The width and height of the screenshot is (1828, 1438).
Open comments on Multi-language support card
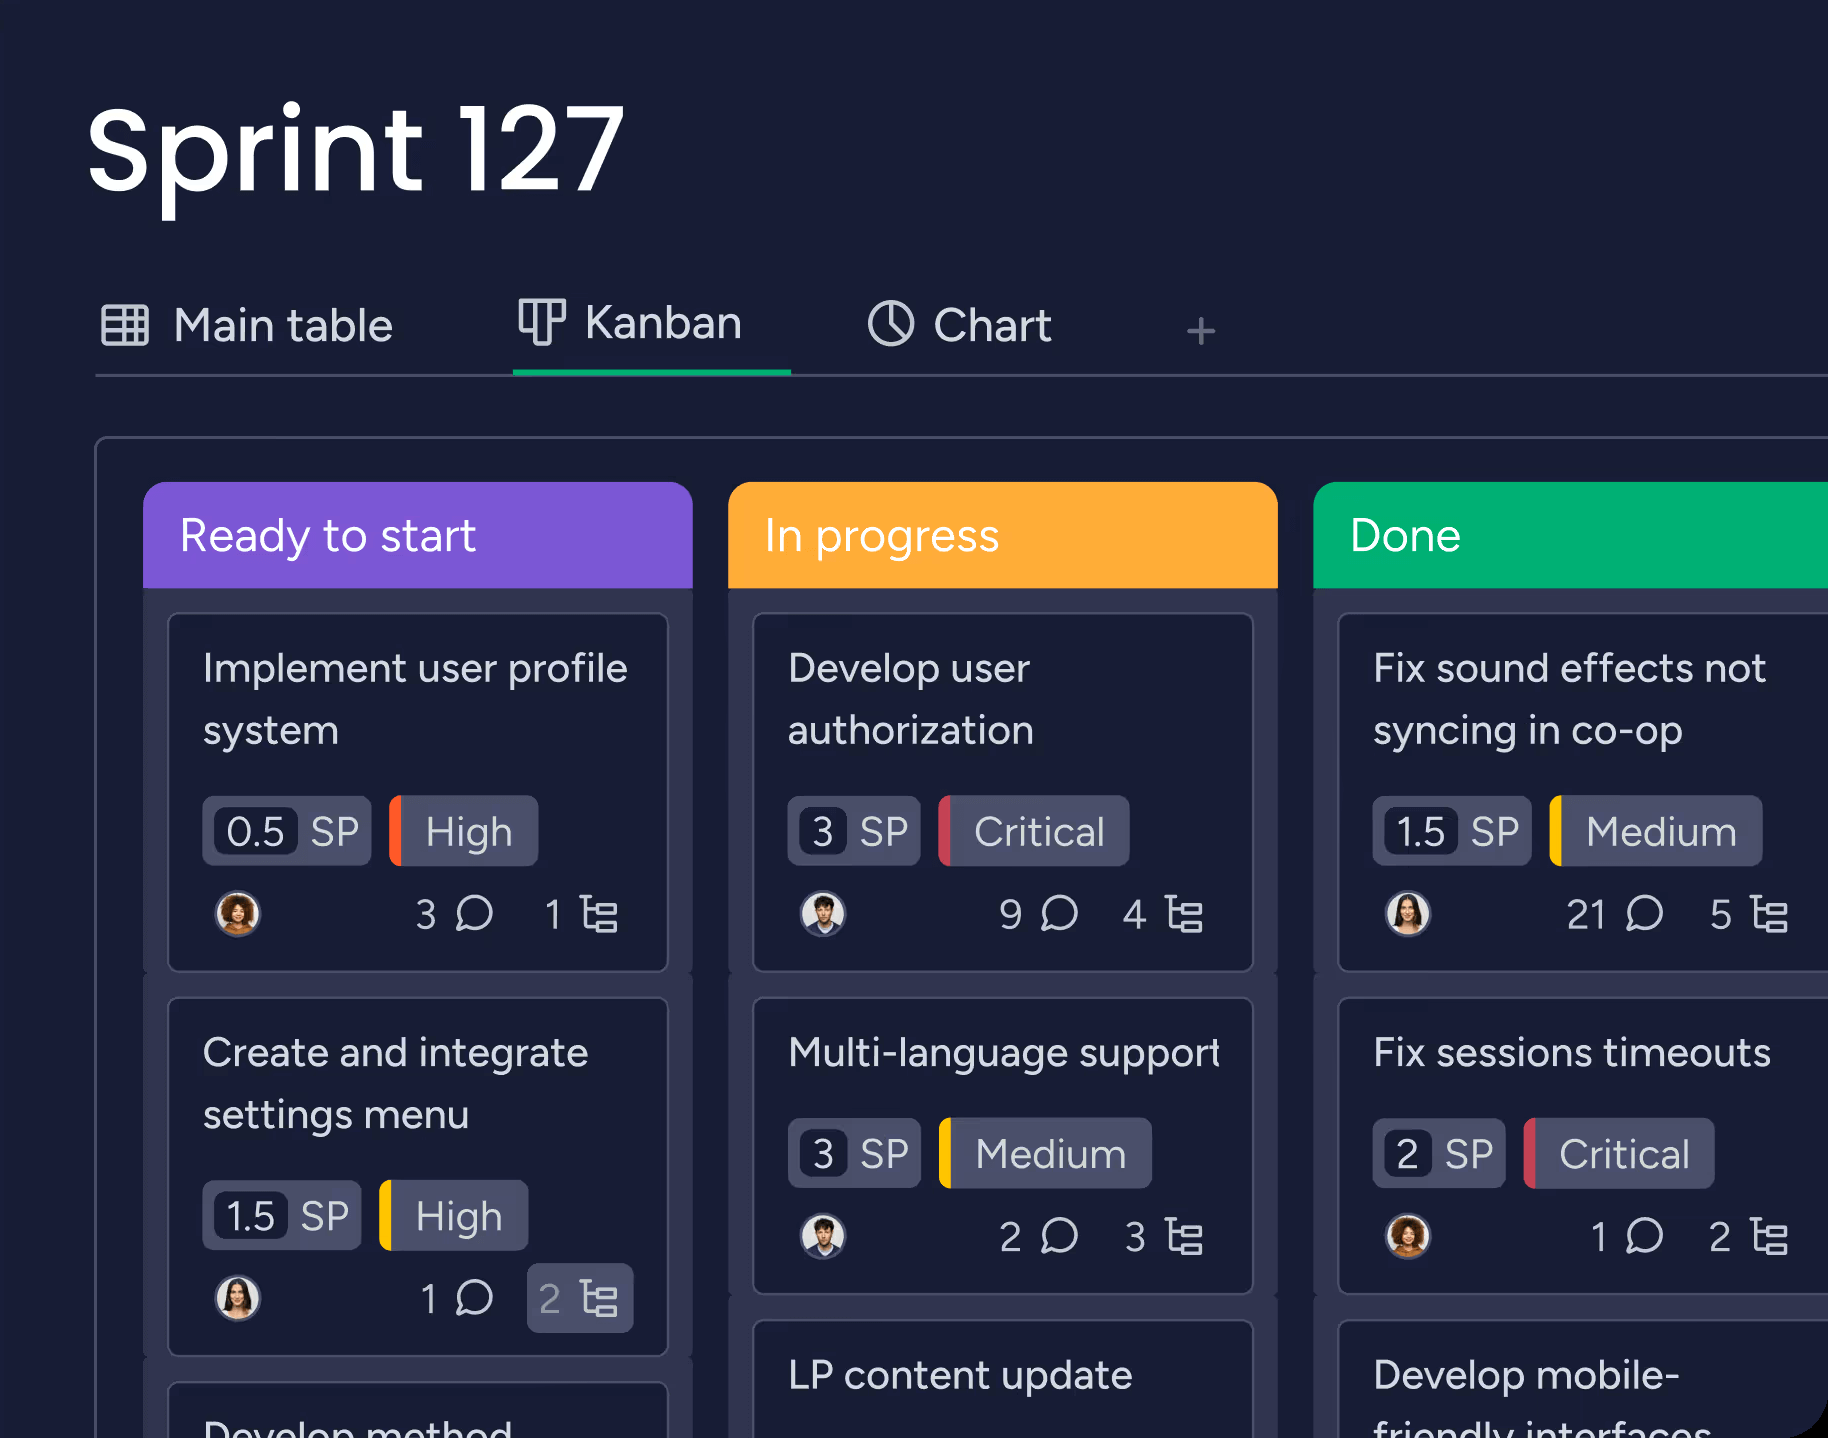click(1058, 1236)
